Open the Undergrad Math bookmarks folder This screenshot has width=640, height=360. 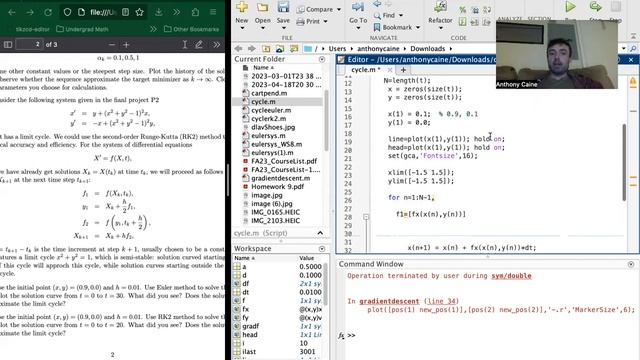click(82, 29)
